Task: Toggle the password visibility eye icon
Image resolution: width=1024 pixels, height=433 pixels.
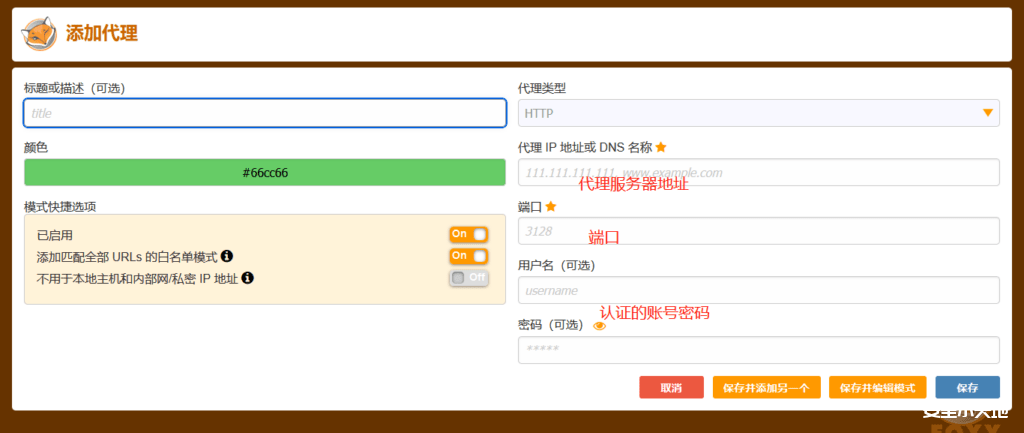Action: point(600,325)
